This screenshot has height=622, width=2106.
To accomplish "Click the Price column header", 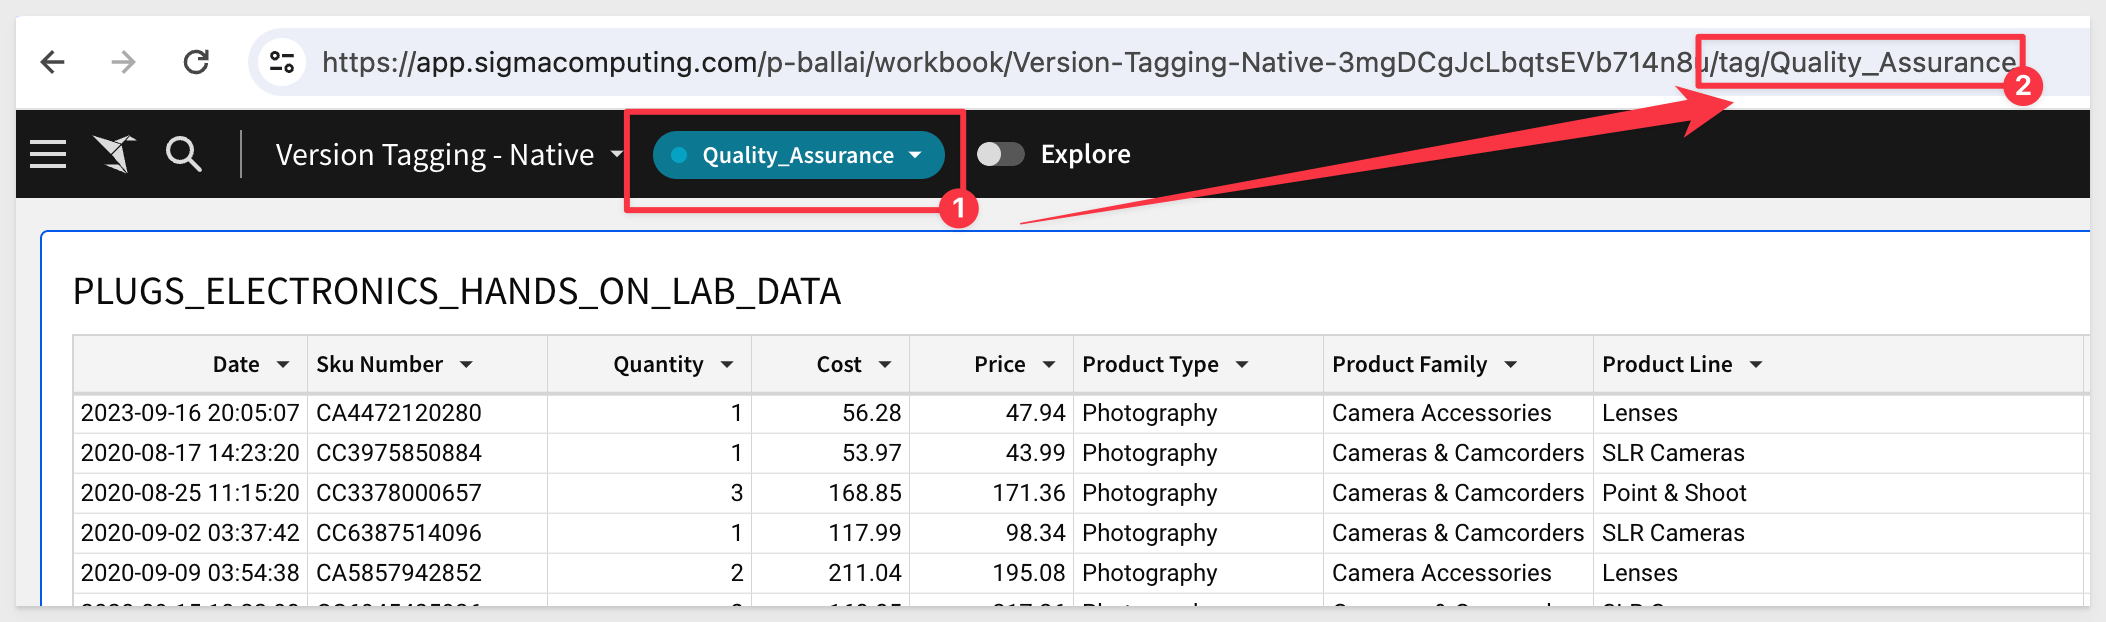I will tap(999, 365).
